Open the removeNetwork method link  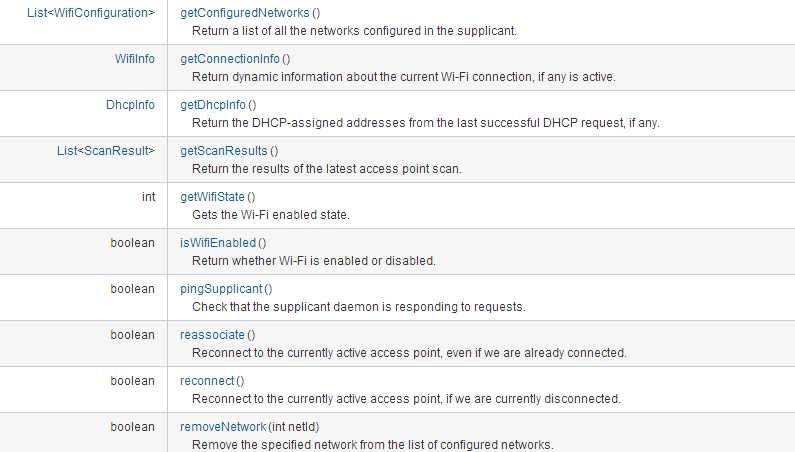click(x=223, y=426)
